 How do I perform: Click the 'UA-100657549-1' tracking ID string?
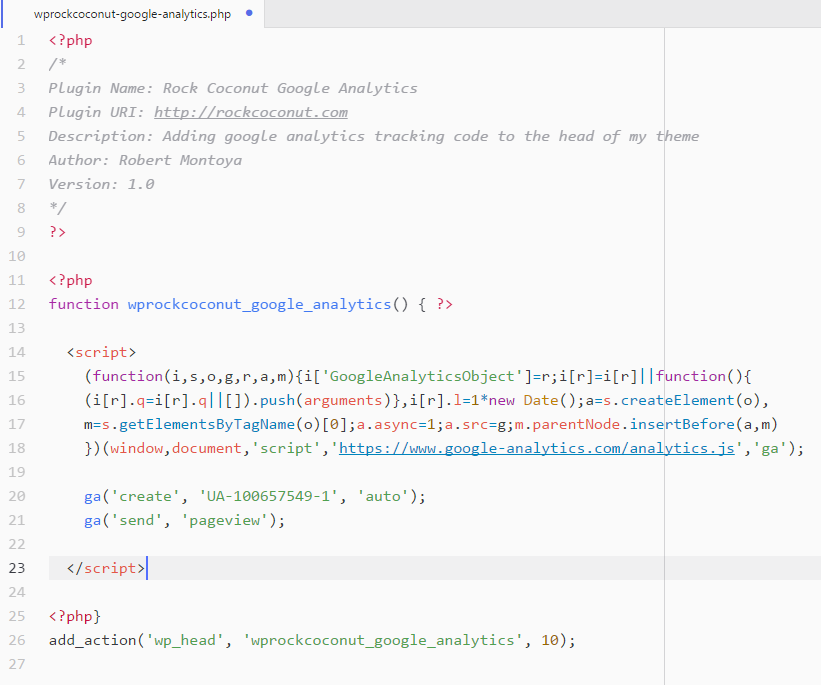(x=268, y=496)
